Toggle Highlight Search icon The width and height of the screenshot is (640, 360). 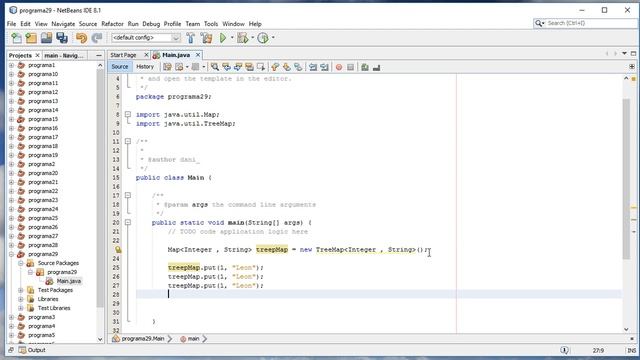249,67
